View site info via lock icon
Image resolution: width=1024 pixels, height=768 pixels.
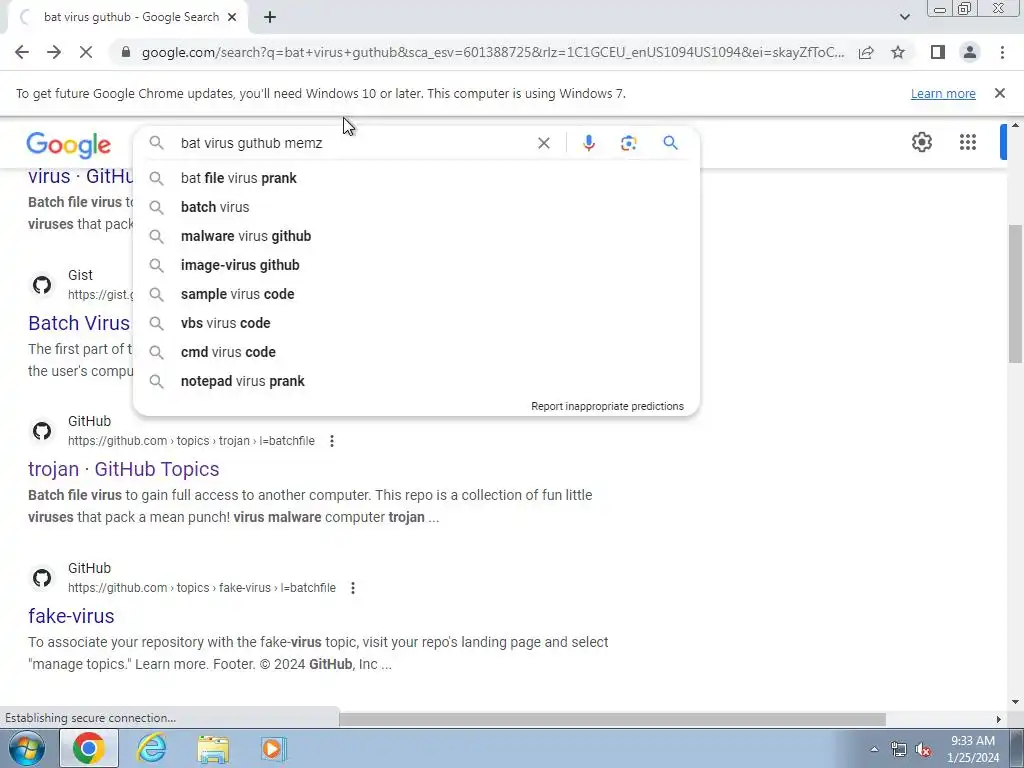(126, 52)
